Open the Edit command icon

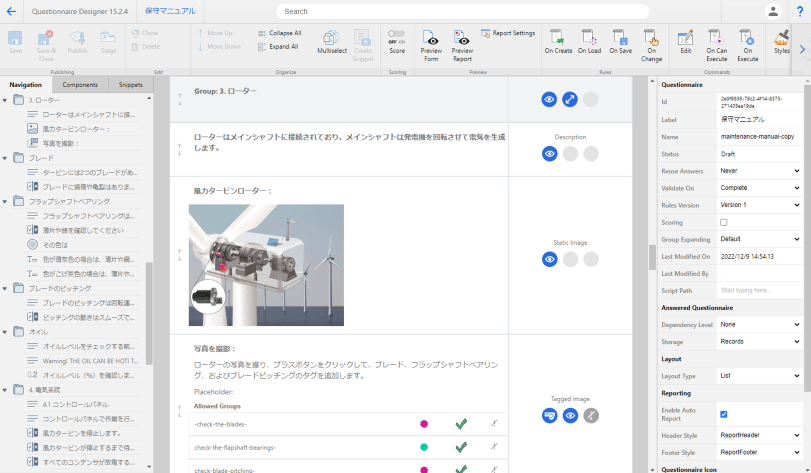click(685, 37)
